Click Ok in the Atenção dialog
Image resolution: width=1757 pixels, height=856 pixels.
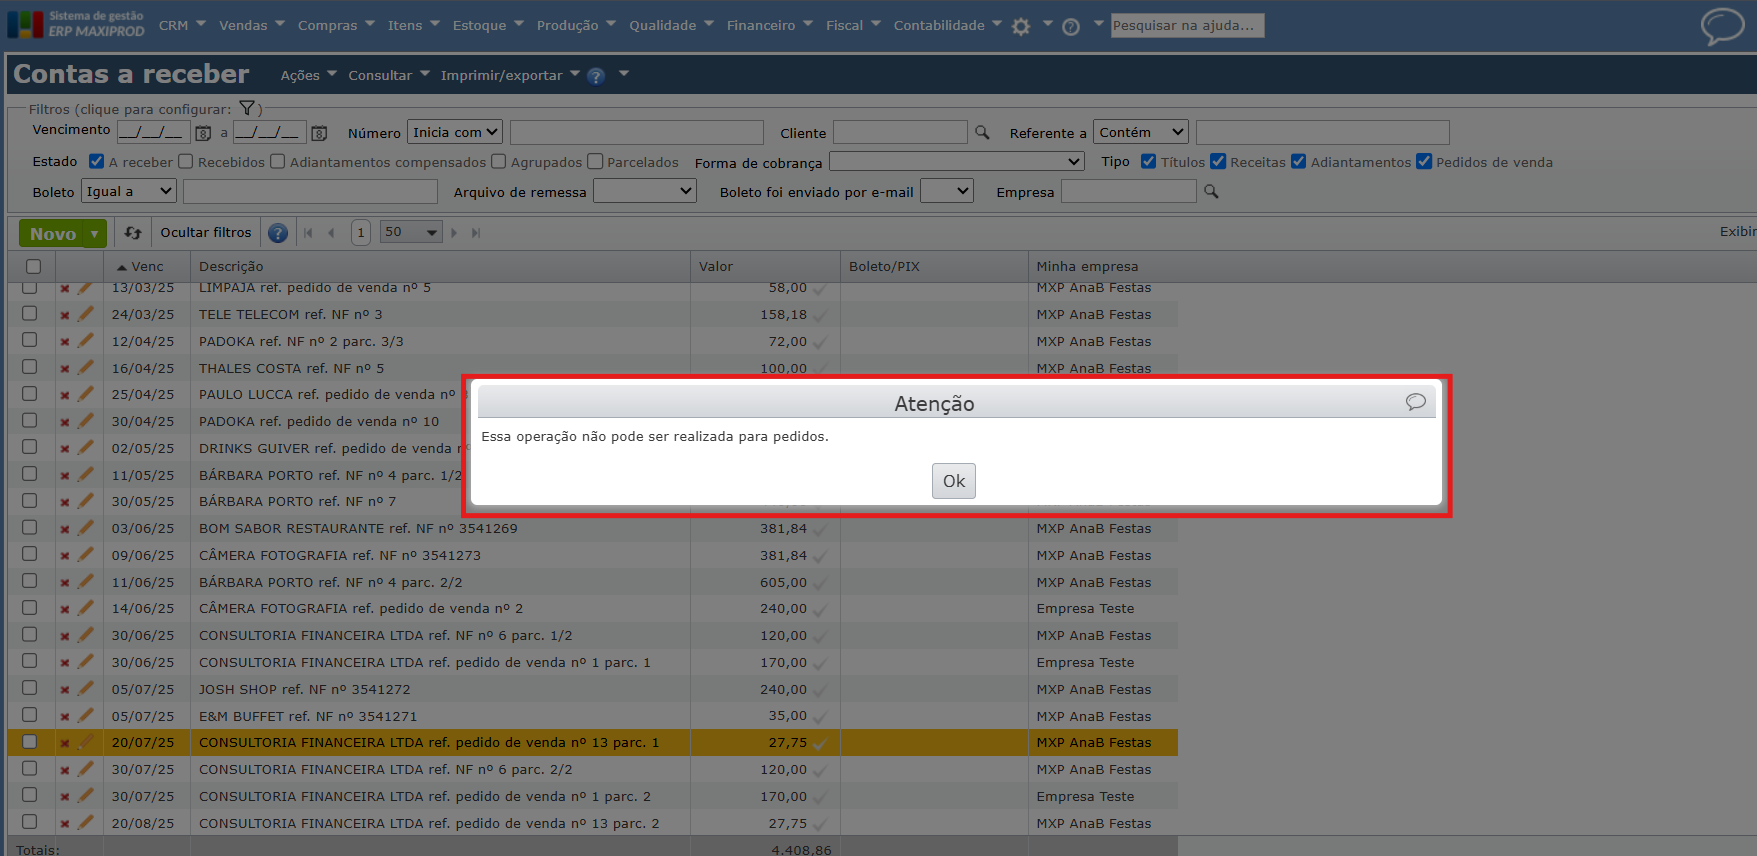coord(954,481)
